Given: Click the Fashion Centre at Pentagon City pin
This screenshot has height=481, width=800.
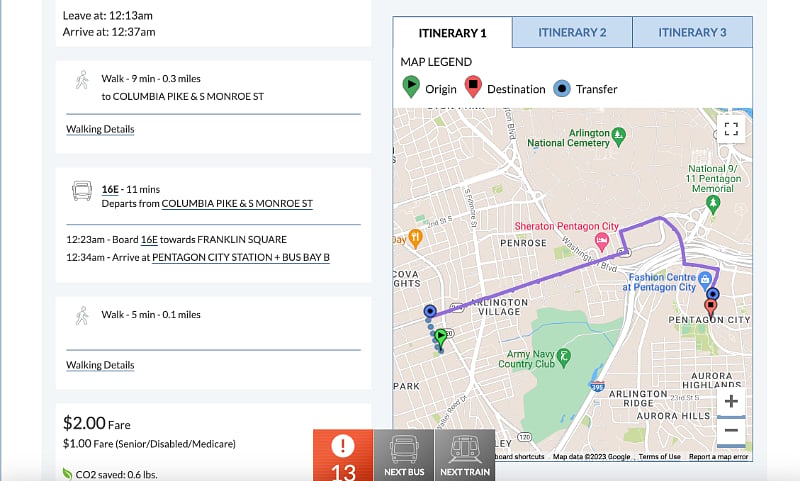Looking at the screenshot, I should [x=705, y=279].
